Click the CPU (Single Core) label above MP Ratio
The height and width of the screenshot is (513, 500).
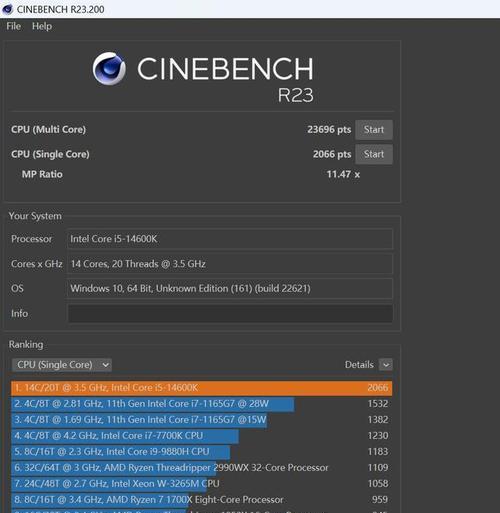[50, 154]
